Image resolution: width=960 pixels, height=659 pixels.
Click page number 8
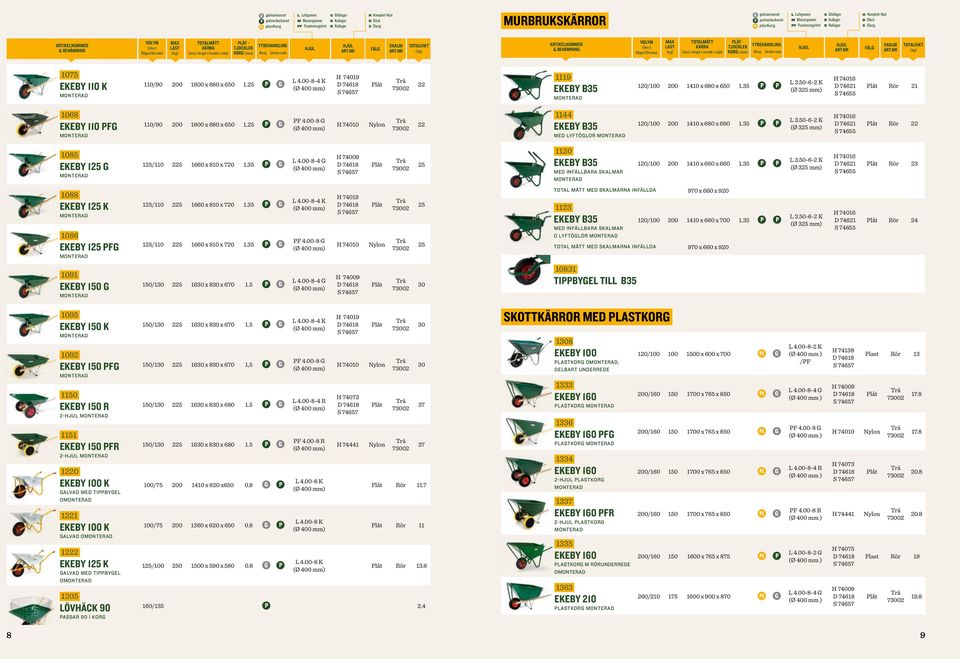click(9, 635)
